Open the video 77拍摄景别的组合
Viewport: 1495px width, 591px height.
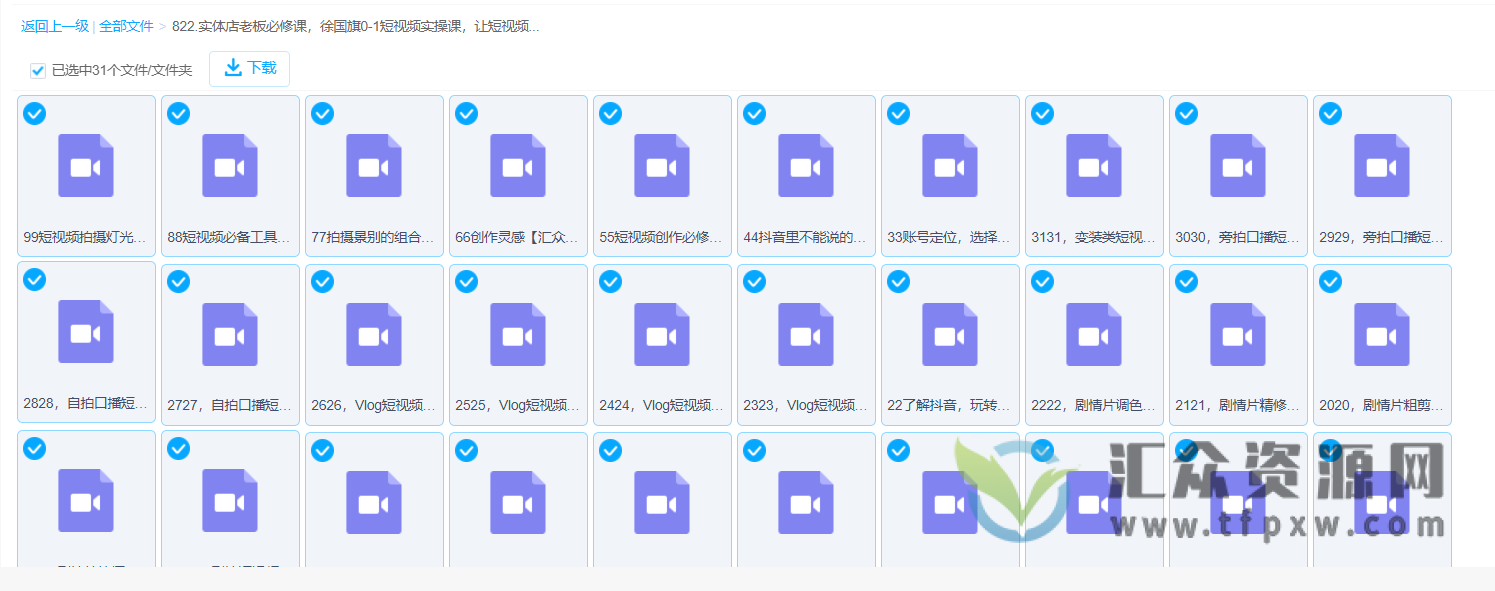374,165
